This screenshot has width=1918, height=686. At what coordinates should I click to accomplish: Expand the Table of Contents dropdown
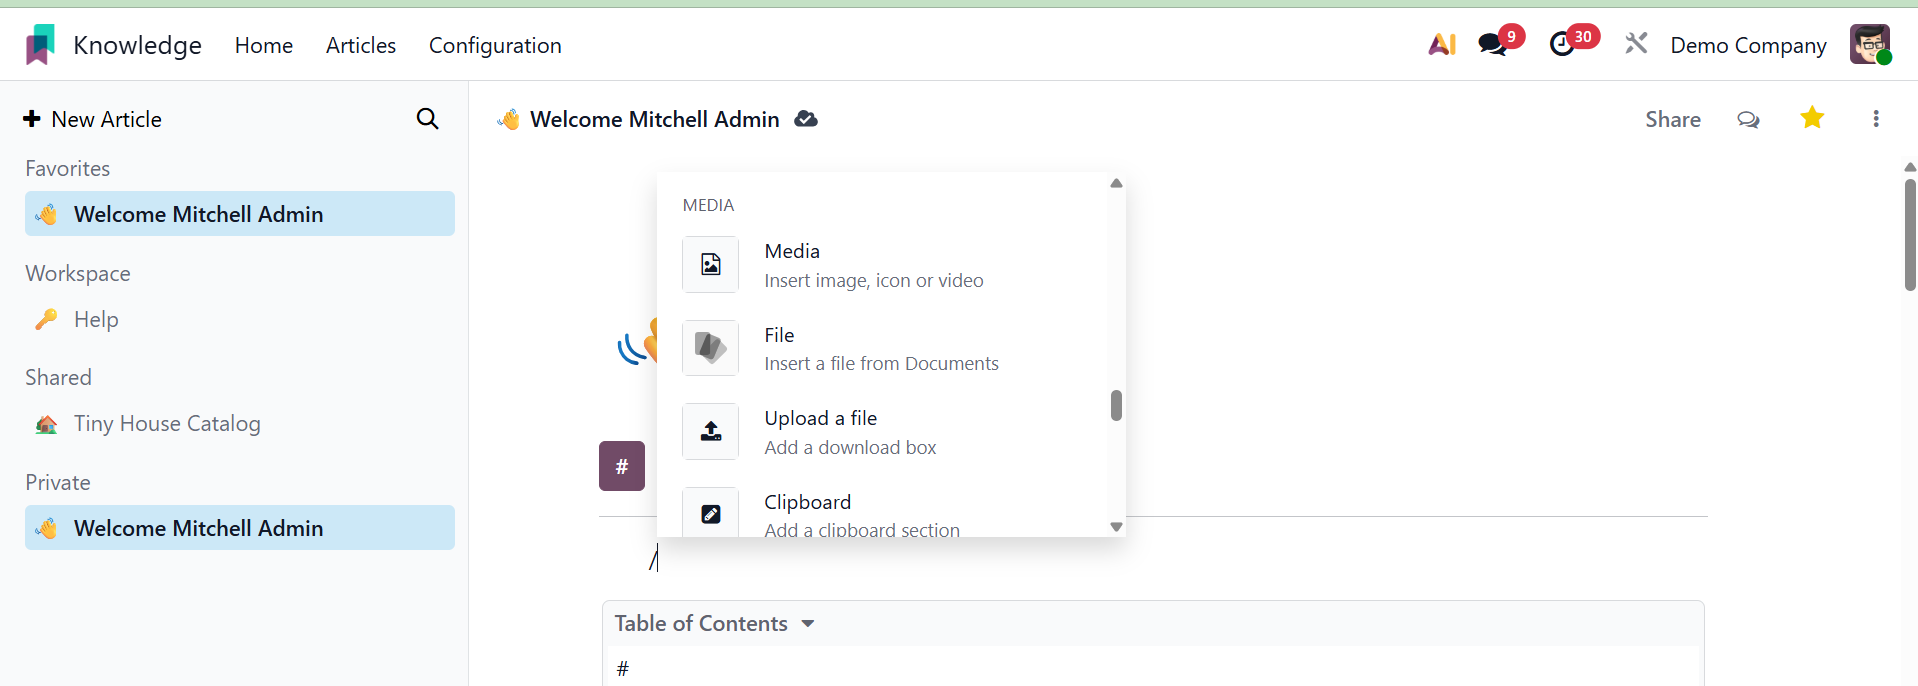807,623
